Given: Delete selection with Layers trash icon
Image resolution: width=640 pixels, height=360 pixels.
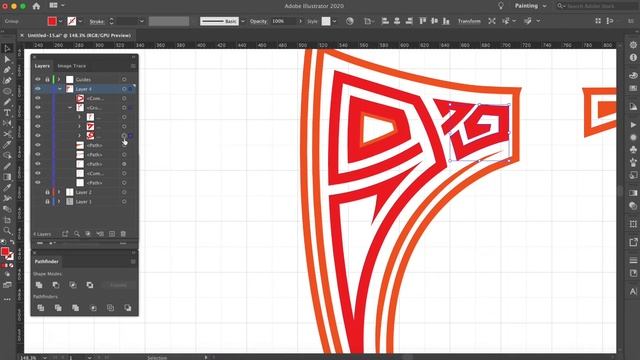Looking at the screenshot, I should coord(123,234).
